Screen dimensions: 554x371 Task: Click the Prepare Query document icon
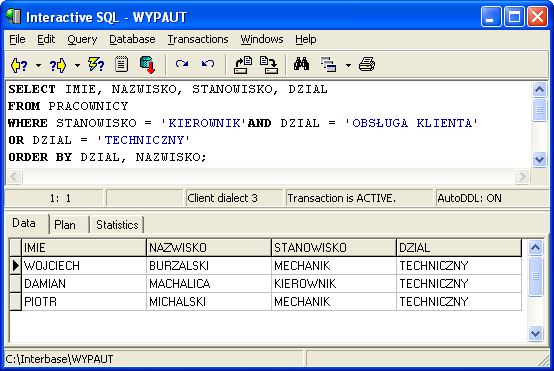coord(122,65)
